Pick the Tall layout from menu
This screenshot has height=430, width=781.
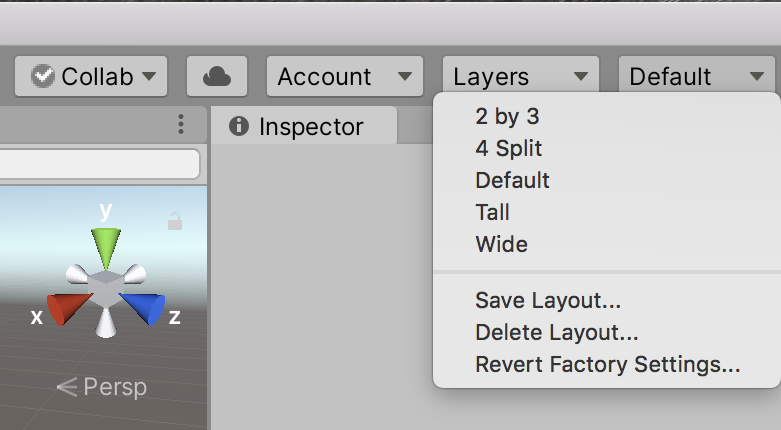point(493,212)
